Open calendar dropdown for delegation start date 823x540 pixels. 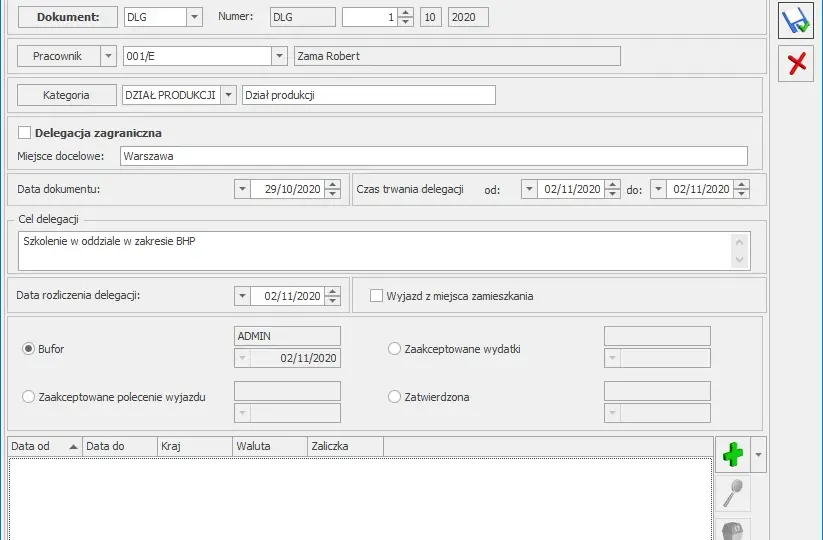529,189
